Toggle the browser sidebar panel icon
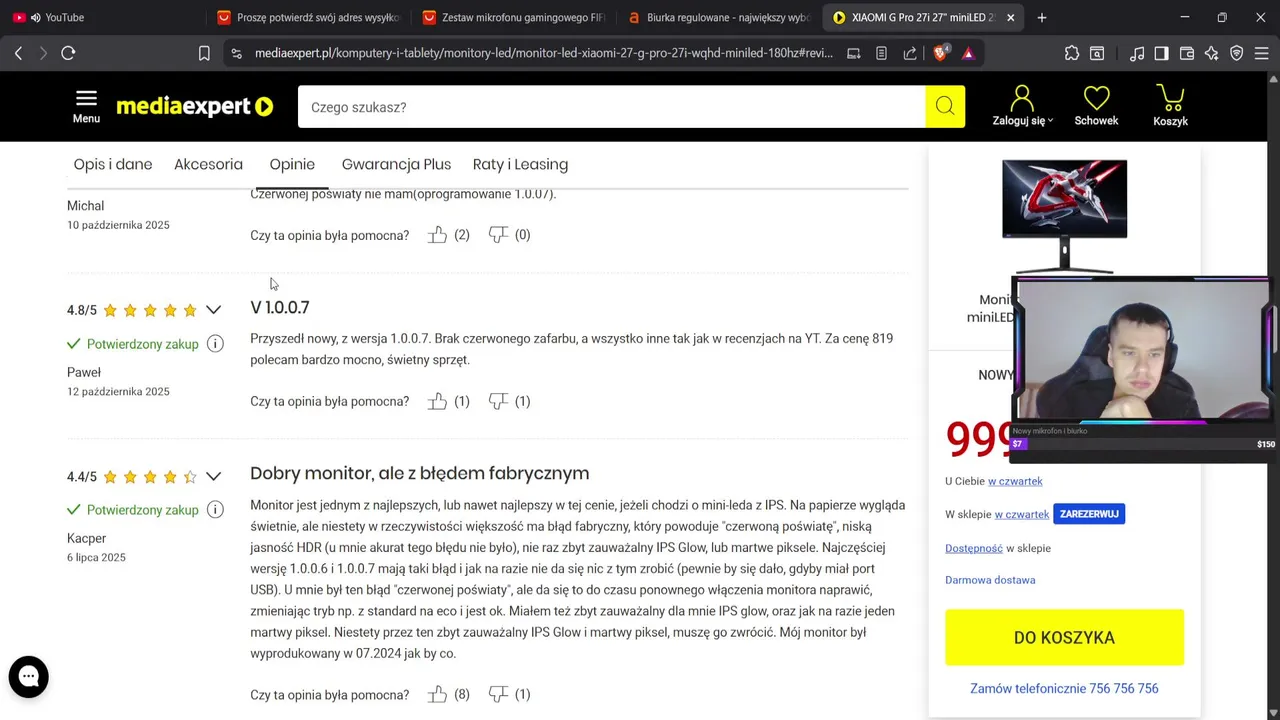Image resolution: width=1280 pixels, height=720 pixels. [1162, 53]
